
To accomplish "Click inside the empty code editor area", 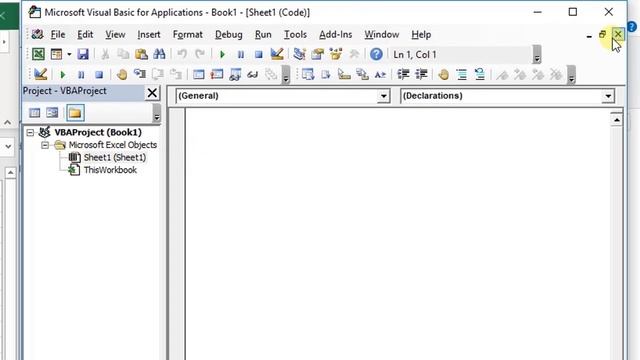I will pyautogui.click(x=398, y=235).
